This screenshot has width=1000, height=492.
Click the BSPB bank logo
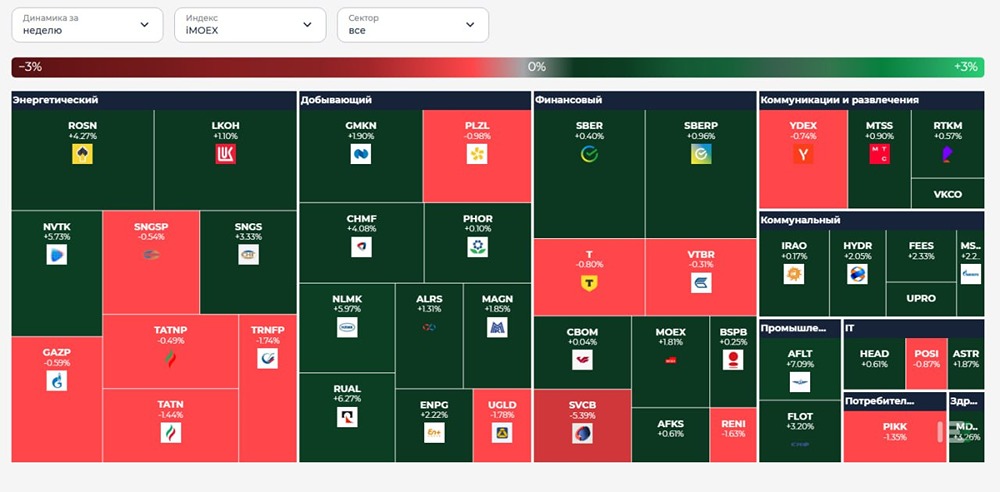tap(733, 360)
